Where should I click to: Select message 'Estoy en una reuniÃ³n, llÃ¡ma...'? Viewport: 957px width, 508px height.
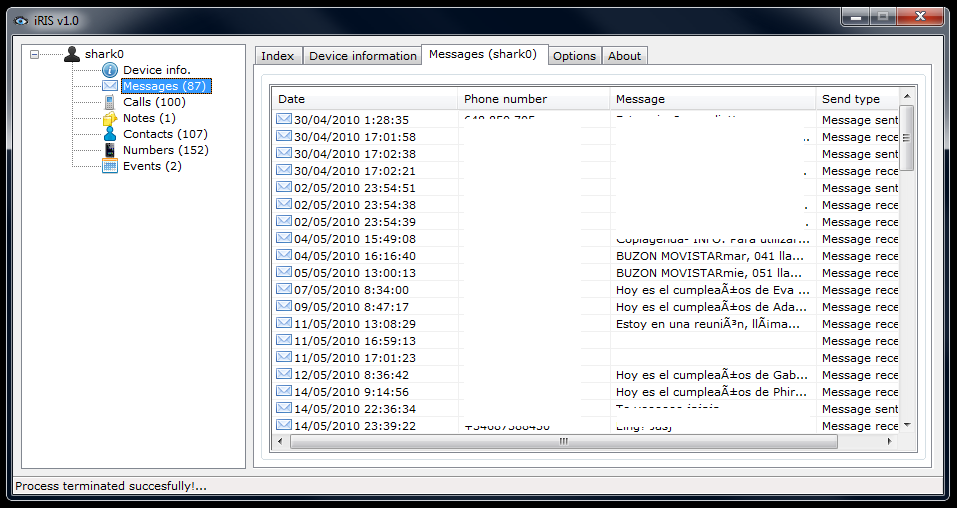(x=707, y=324)
